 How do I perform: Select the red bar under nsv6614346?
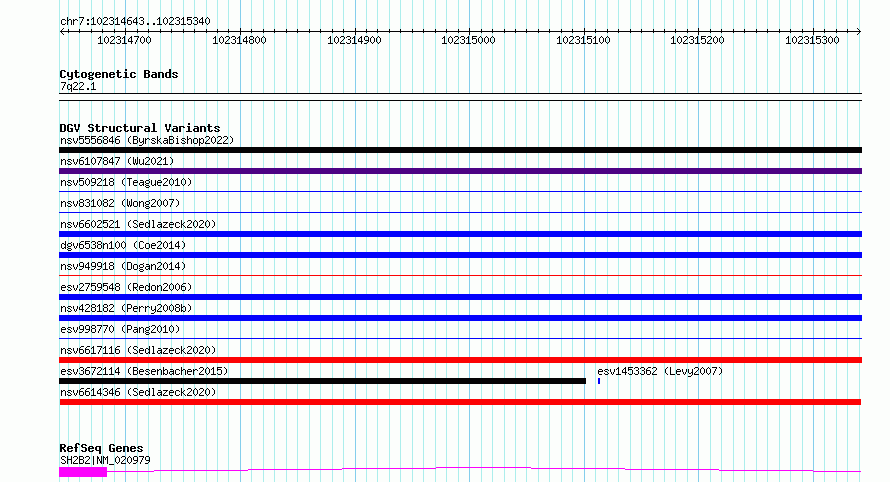point(460,402)
